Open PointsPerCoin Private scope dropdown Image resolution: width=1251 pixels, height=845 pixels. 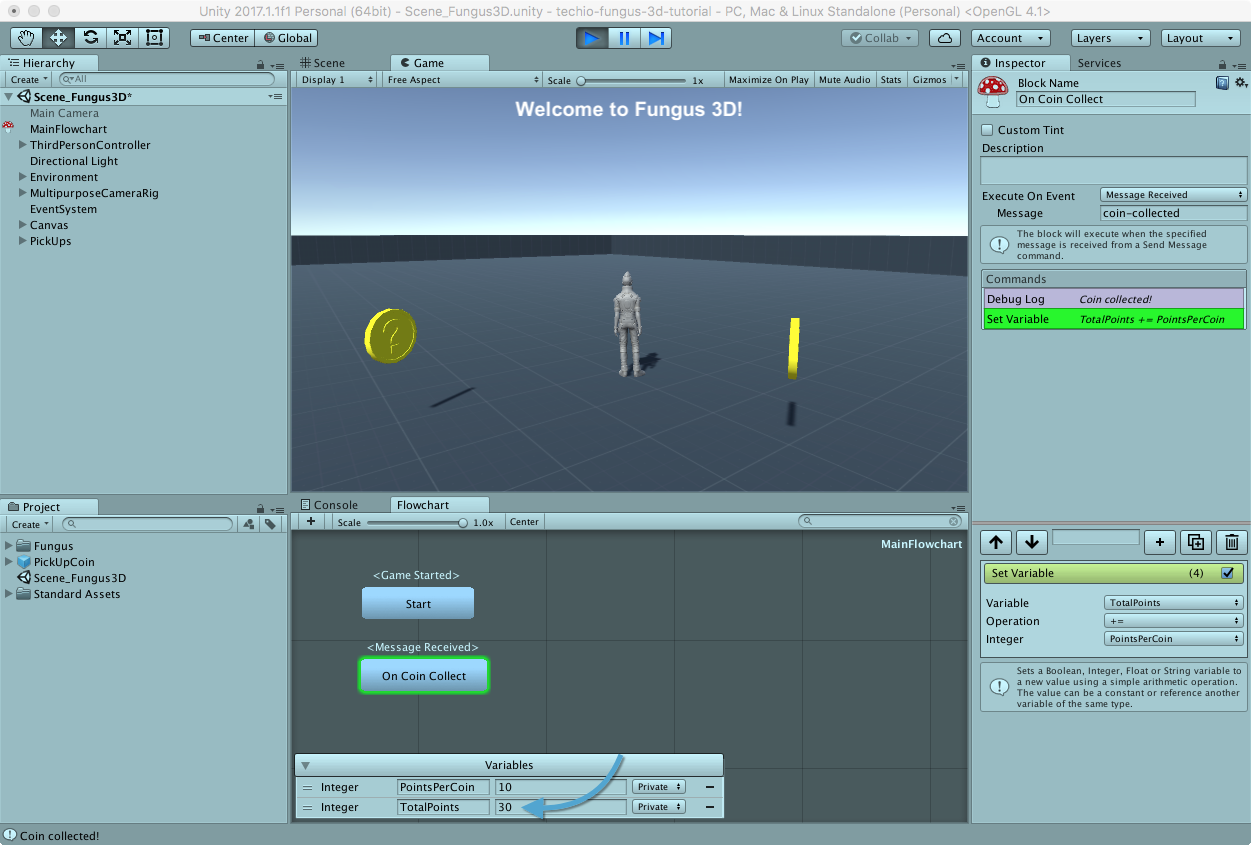[x=658, y=787]
